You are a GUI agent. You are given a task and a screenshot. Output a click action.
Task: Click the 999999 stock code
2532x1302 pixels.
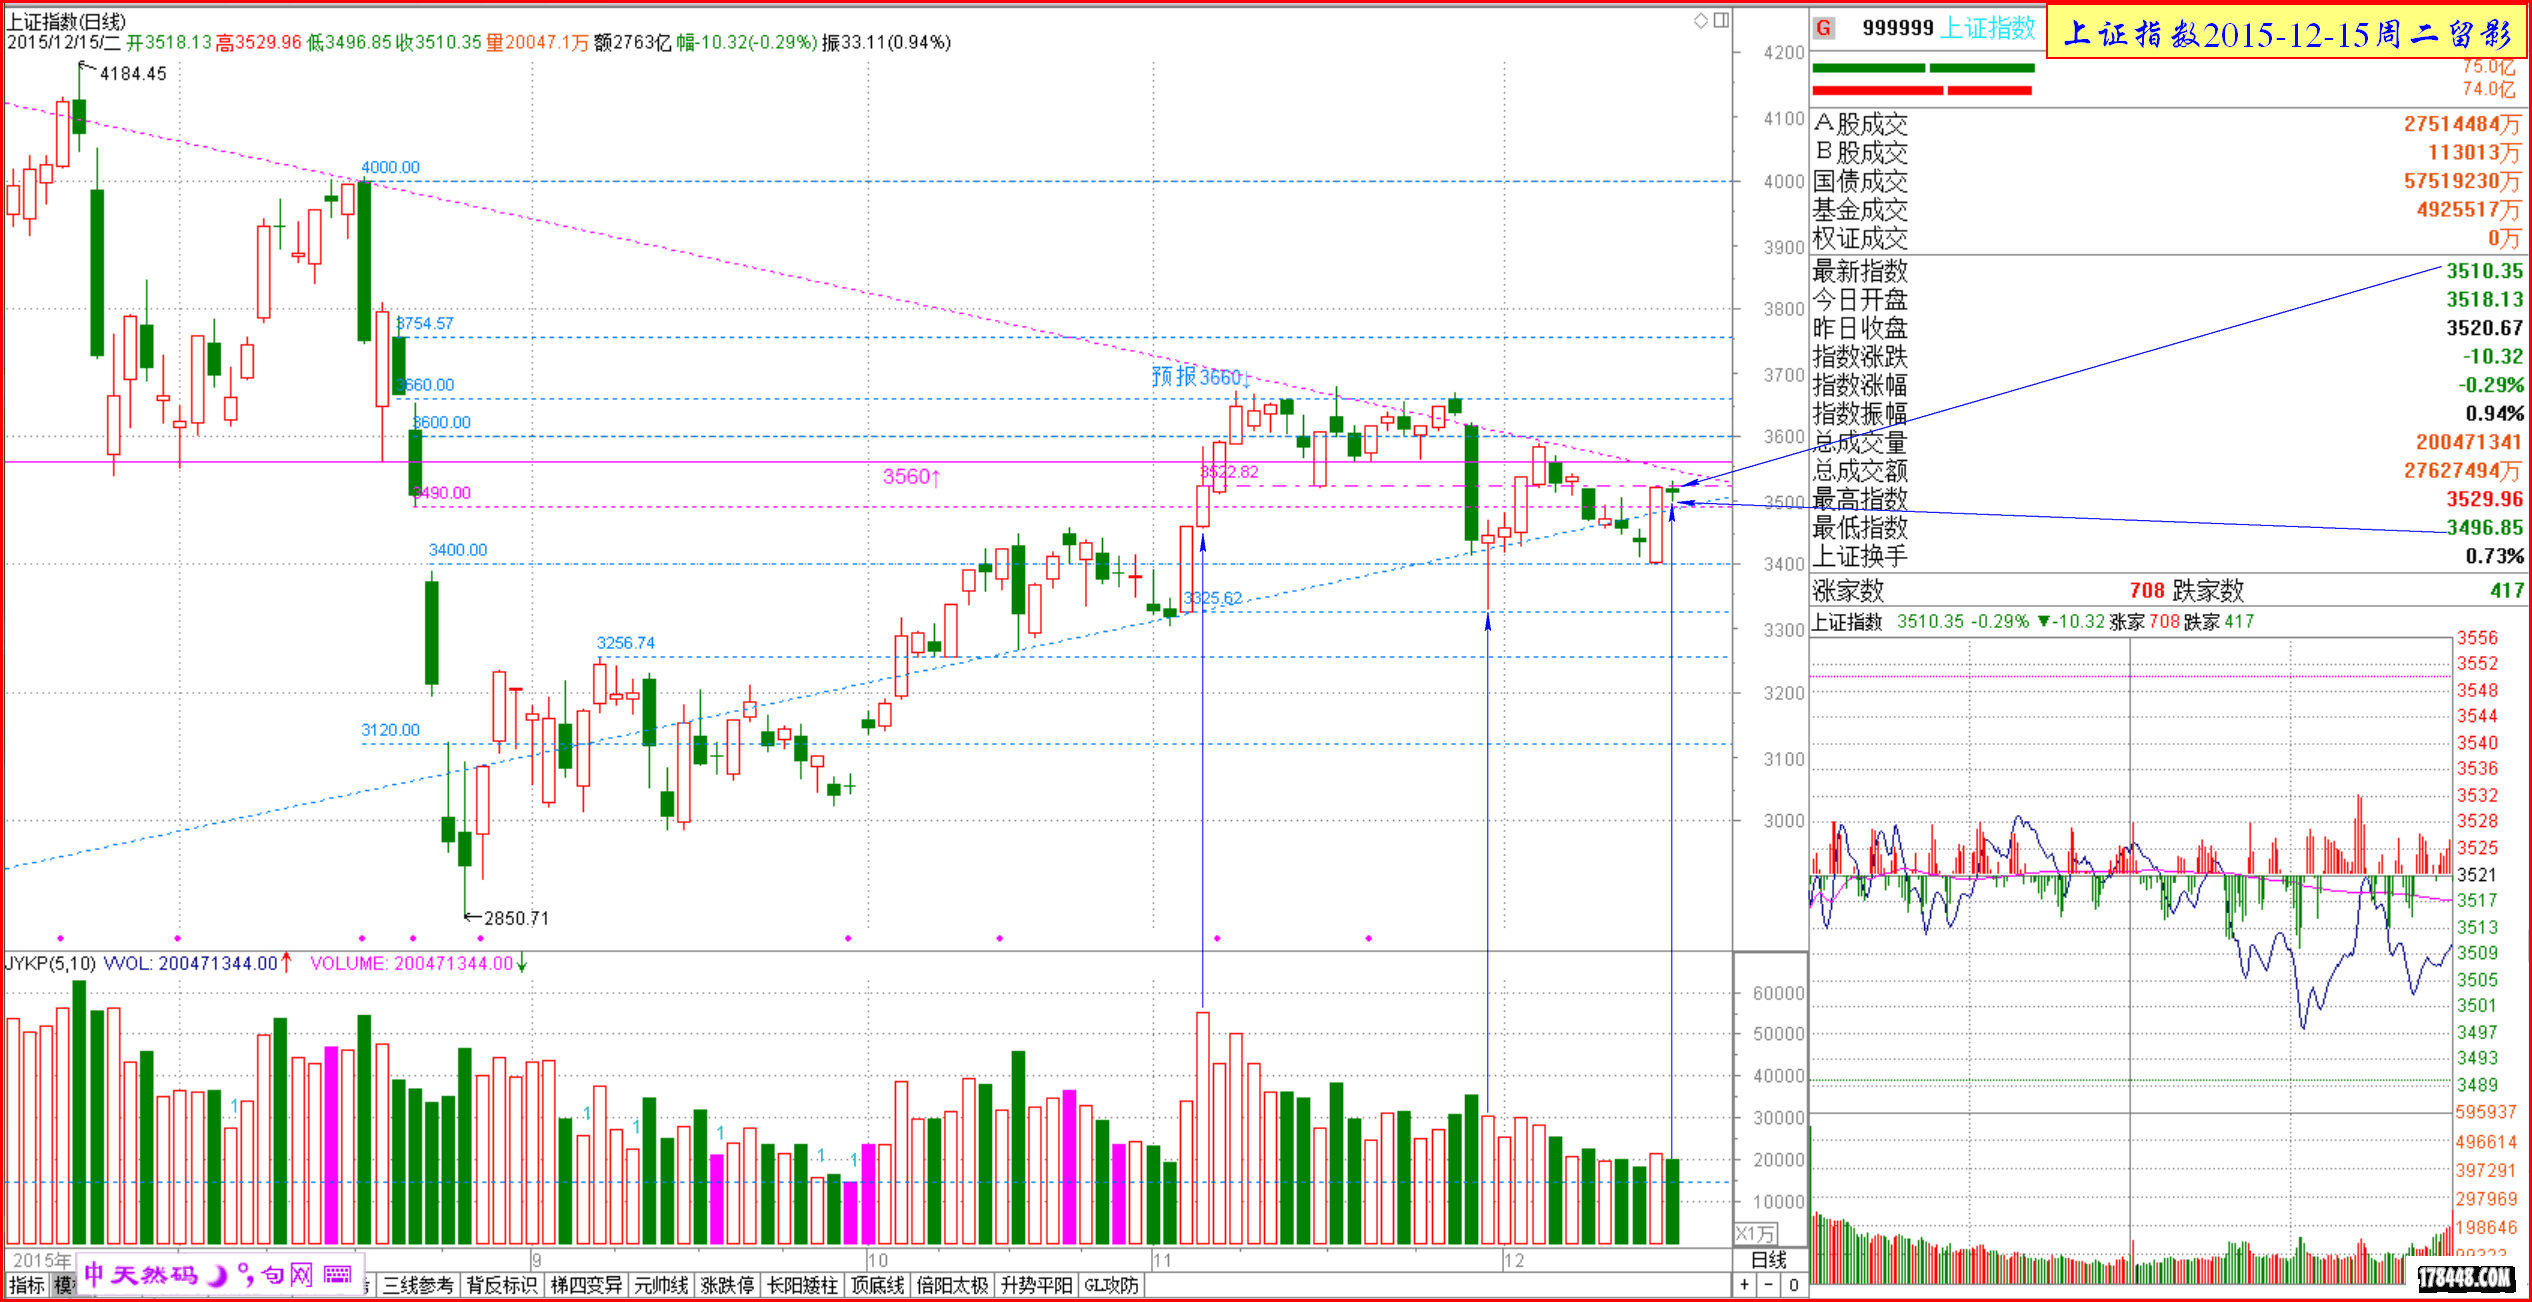coord(1897,28)
